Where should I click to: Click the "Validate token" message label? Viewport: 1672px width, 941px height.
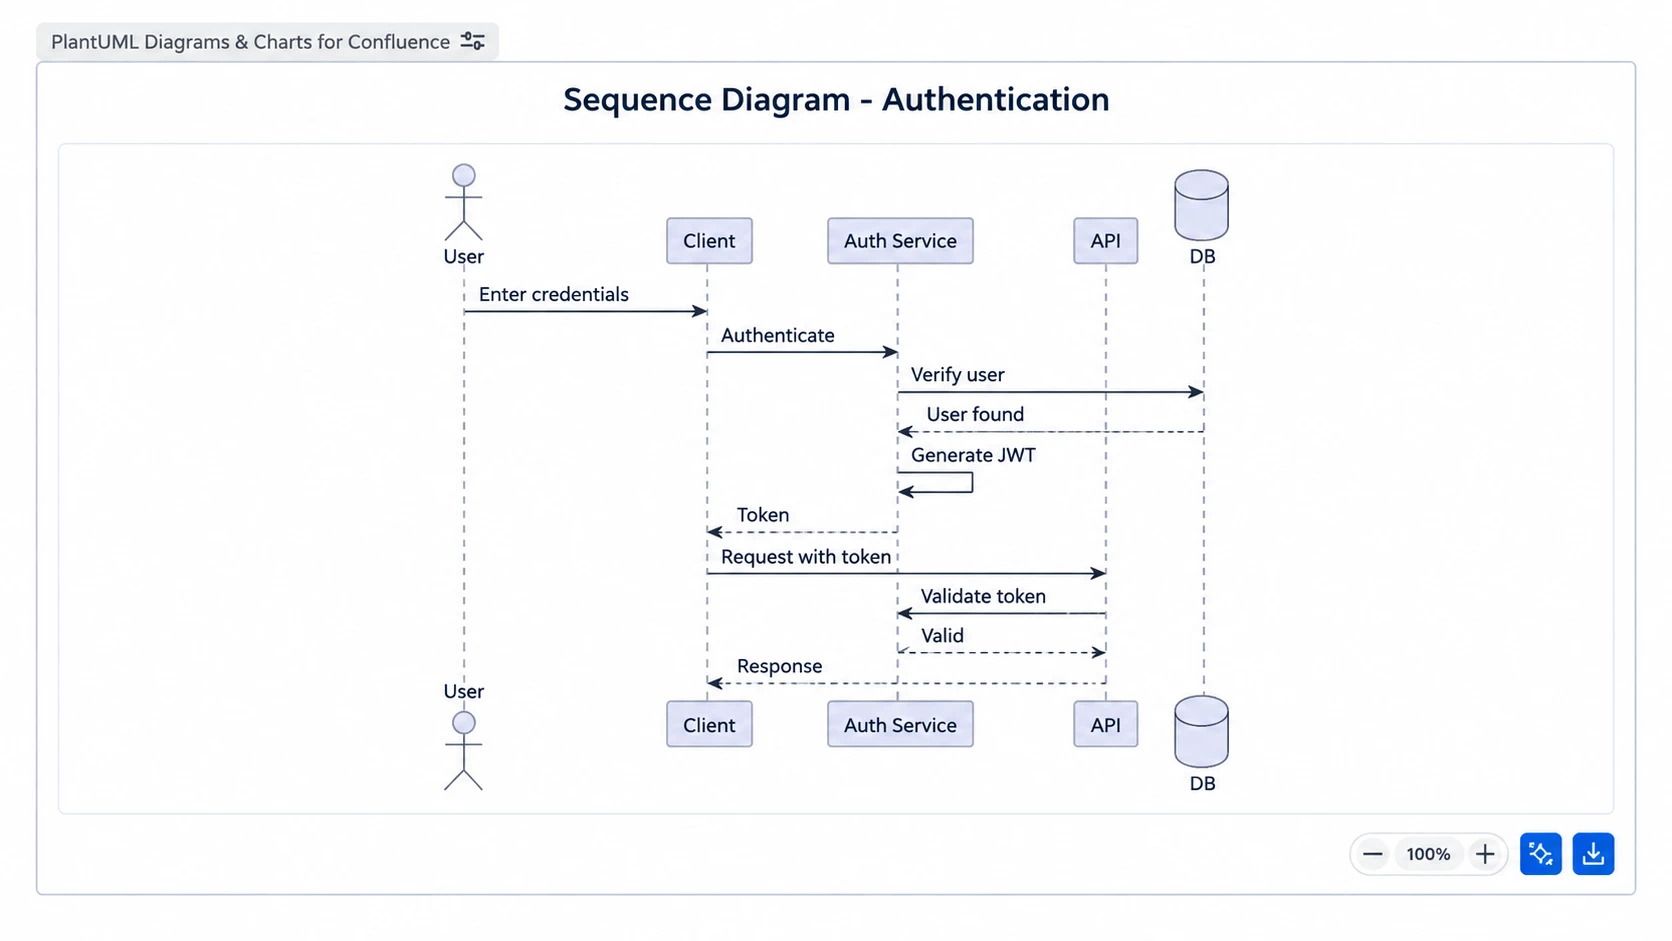pos(983,596)
